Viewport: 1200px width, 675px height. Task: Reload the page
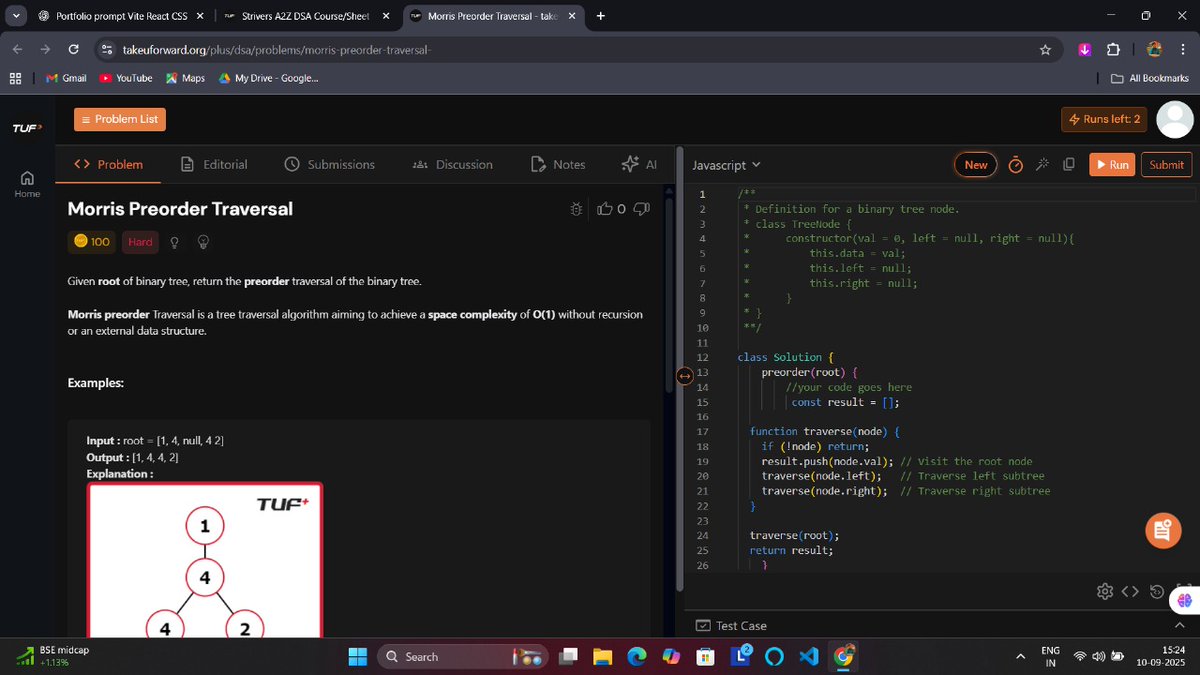[x=73, y=49]
